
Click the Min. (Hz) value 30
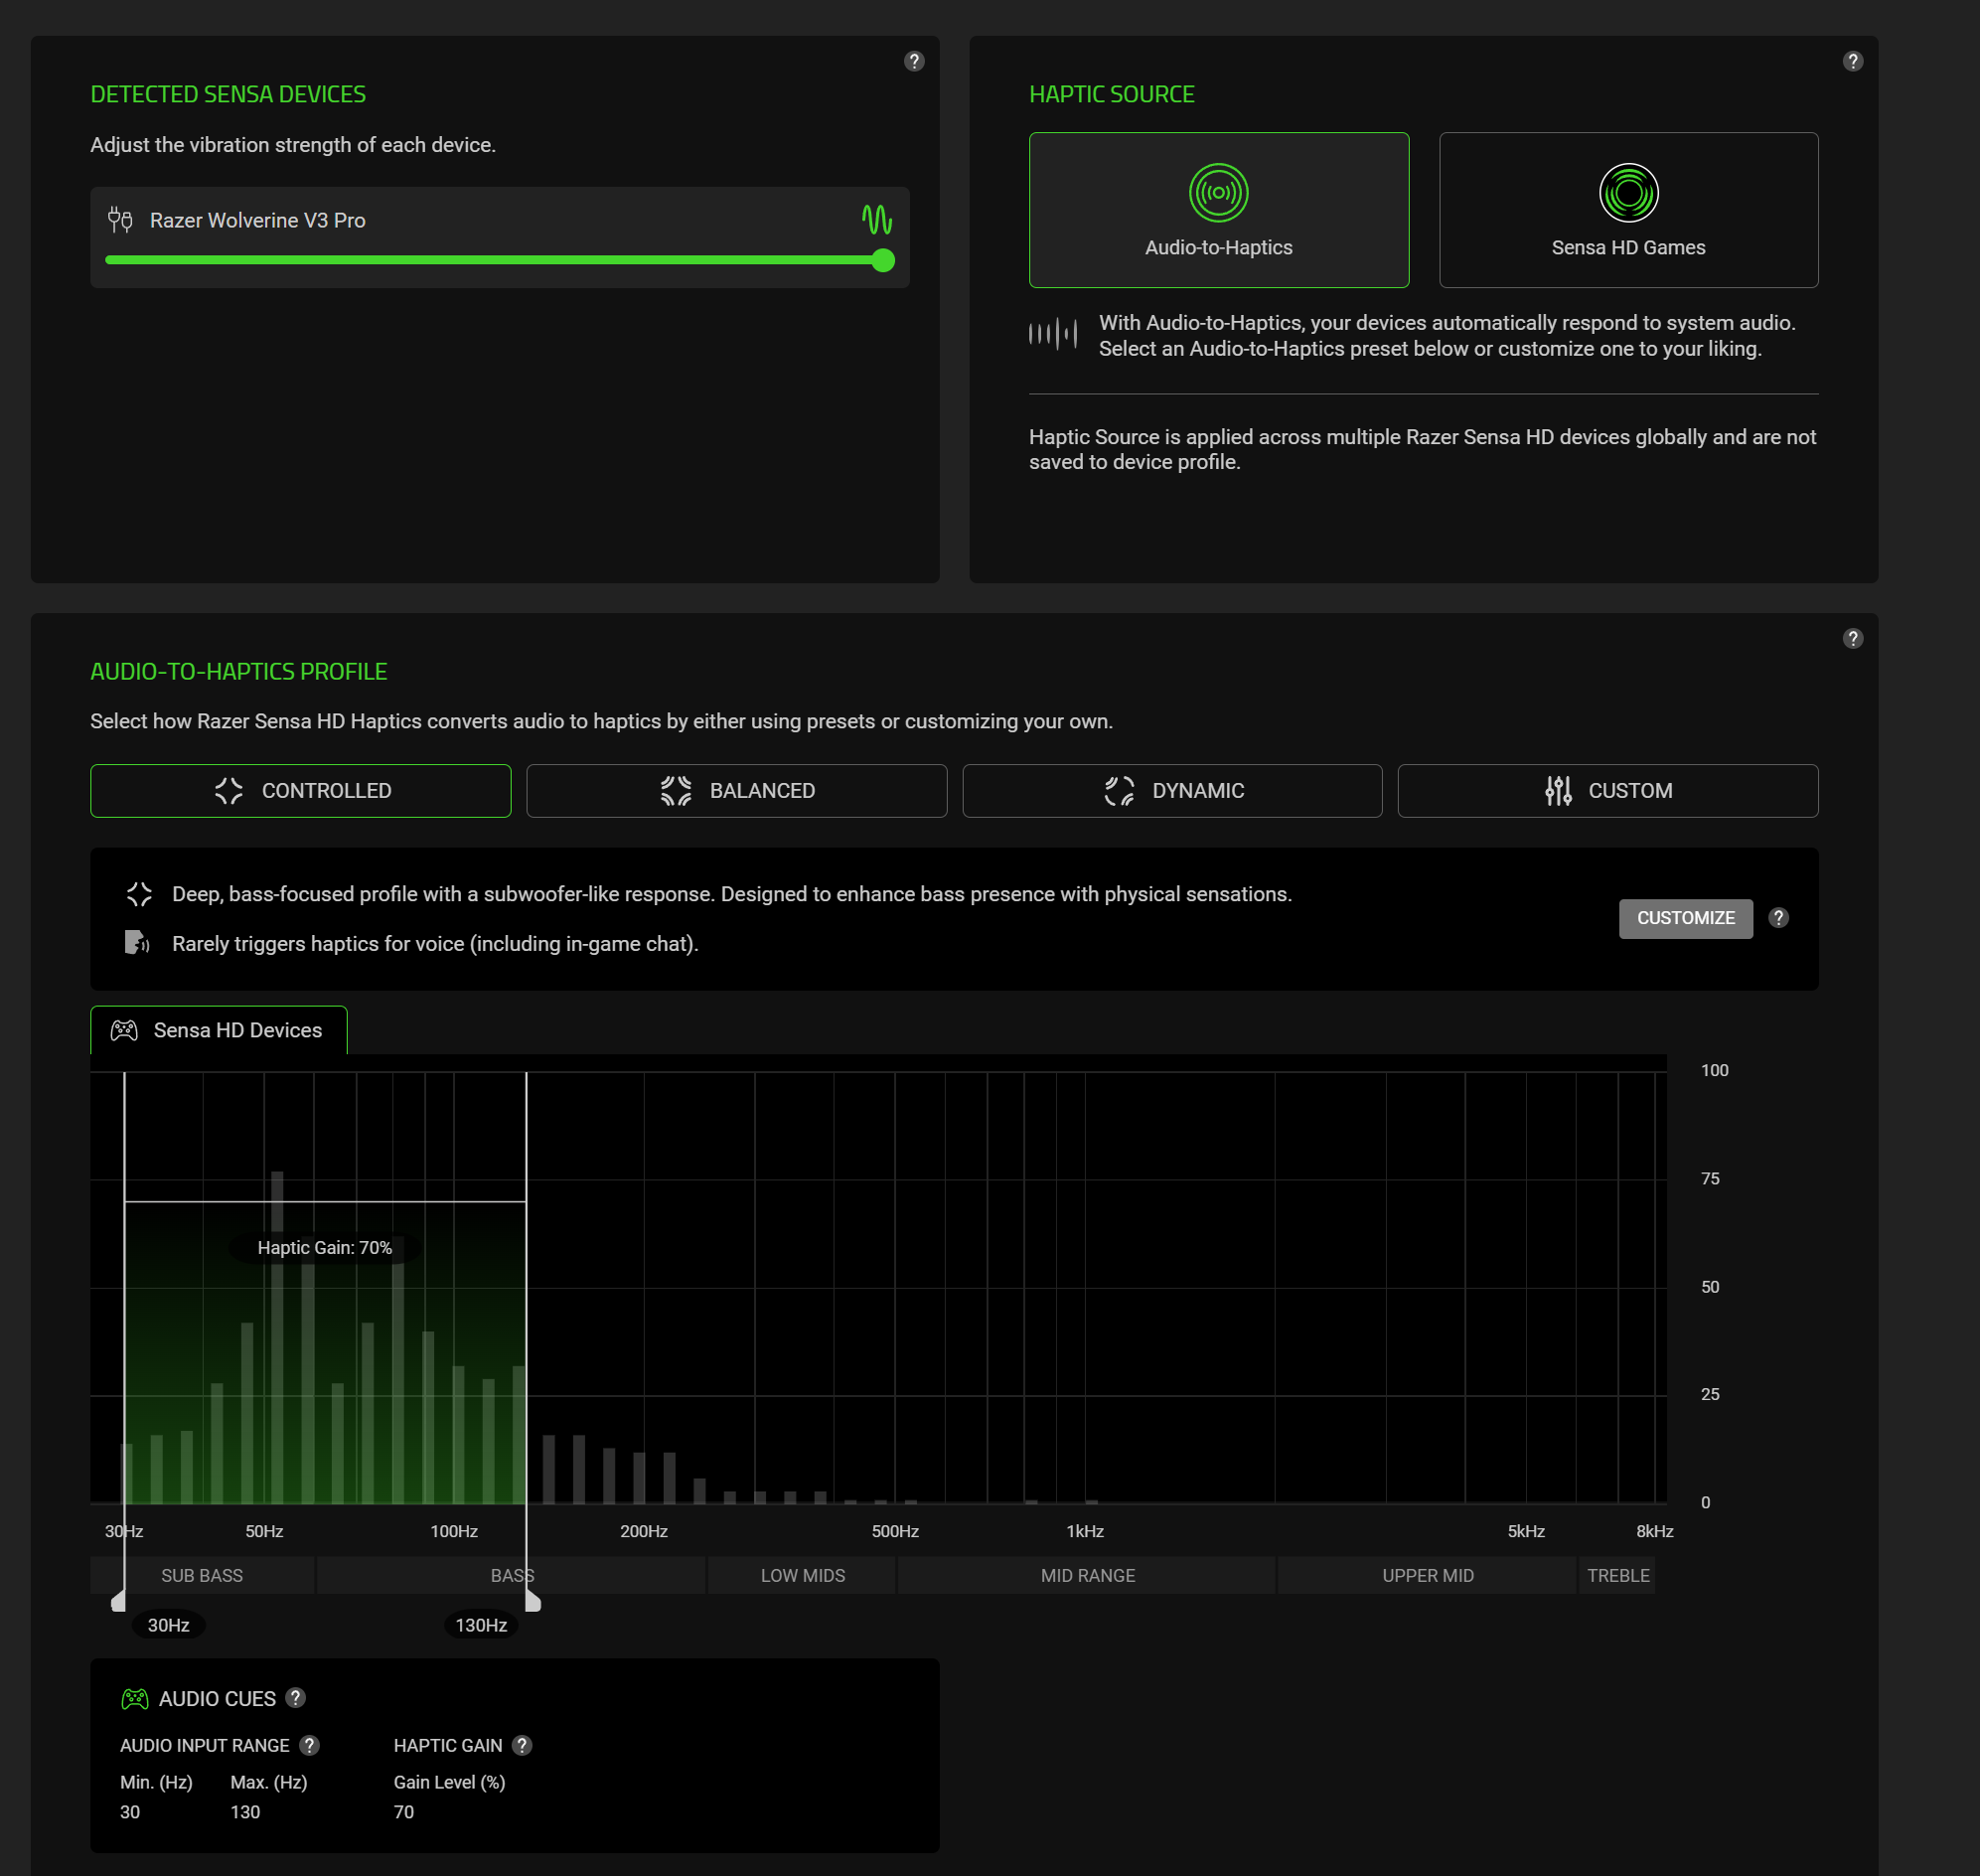[x=130, y=1812]
